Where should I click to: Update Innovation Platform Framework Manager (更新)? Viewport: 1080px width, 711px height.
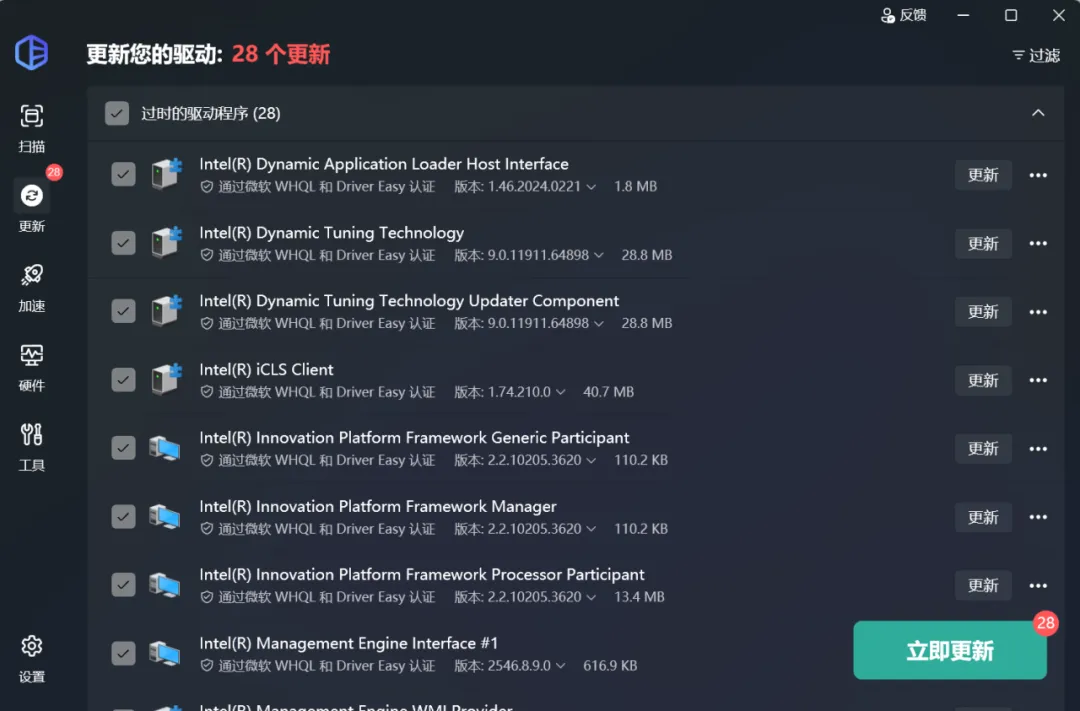coord(983,517)
